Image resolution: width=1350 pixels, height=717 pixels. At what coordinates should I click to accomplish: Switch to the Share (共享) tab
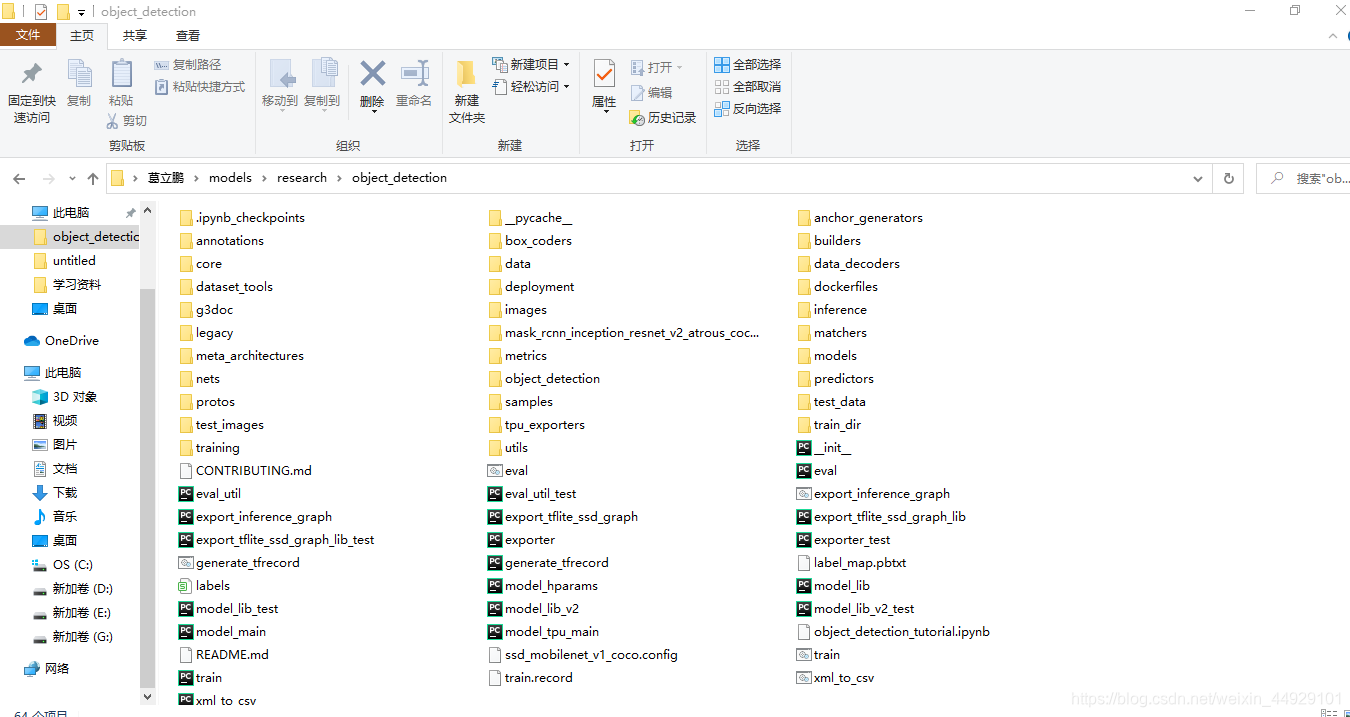[135, 35]
